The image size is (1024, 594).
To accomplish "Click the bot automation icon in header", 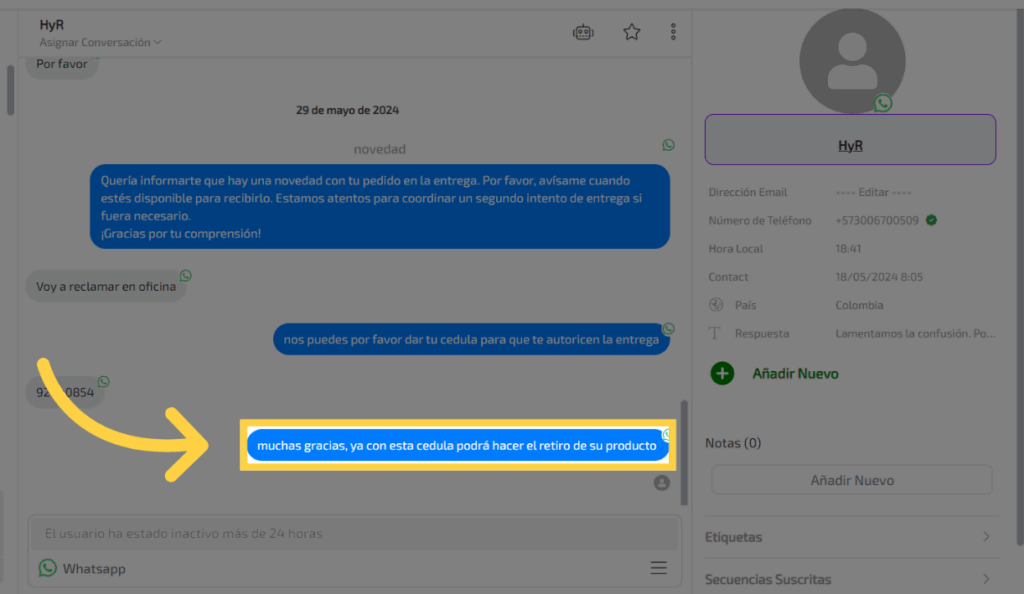I will 583,32.
